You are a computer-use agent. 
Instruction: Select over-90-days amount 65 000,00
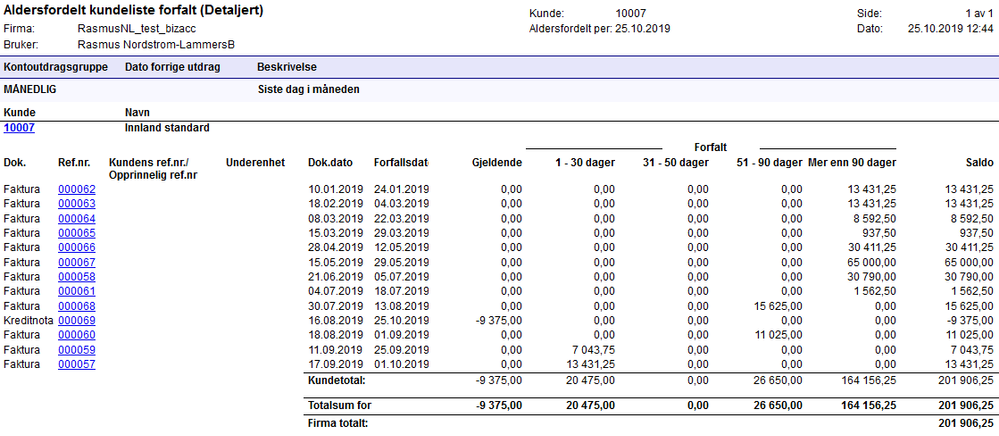(x=872, y=262)
